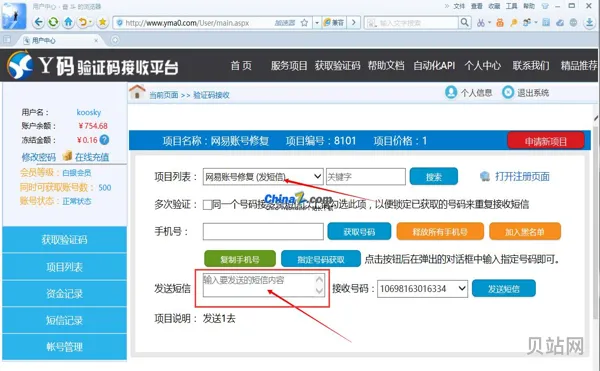Click the 关键字 keyword input
This screenshot has height=371, width=600.
[x=366, y=177]
